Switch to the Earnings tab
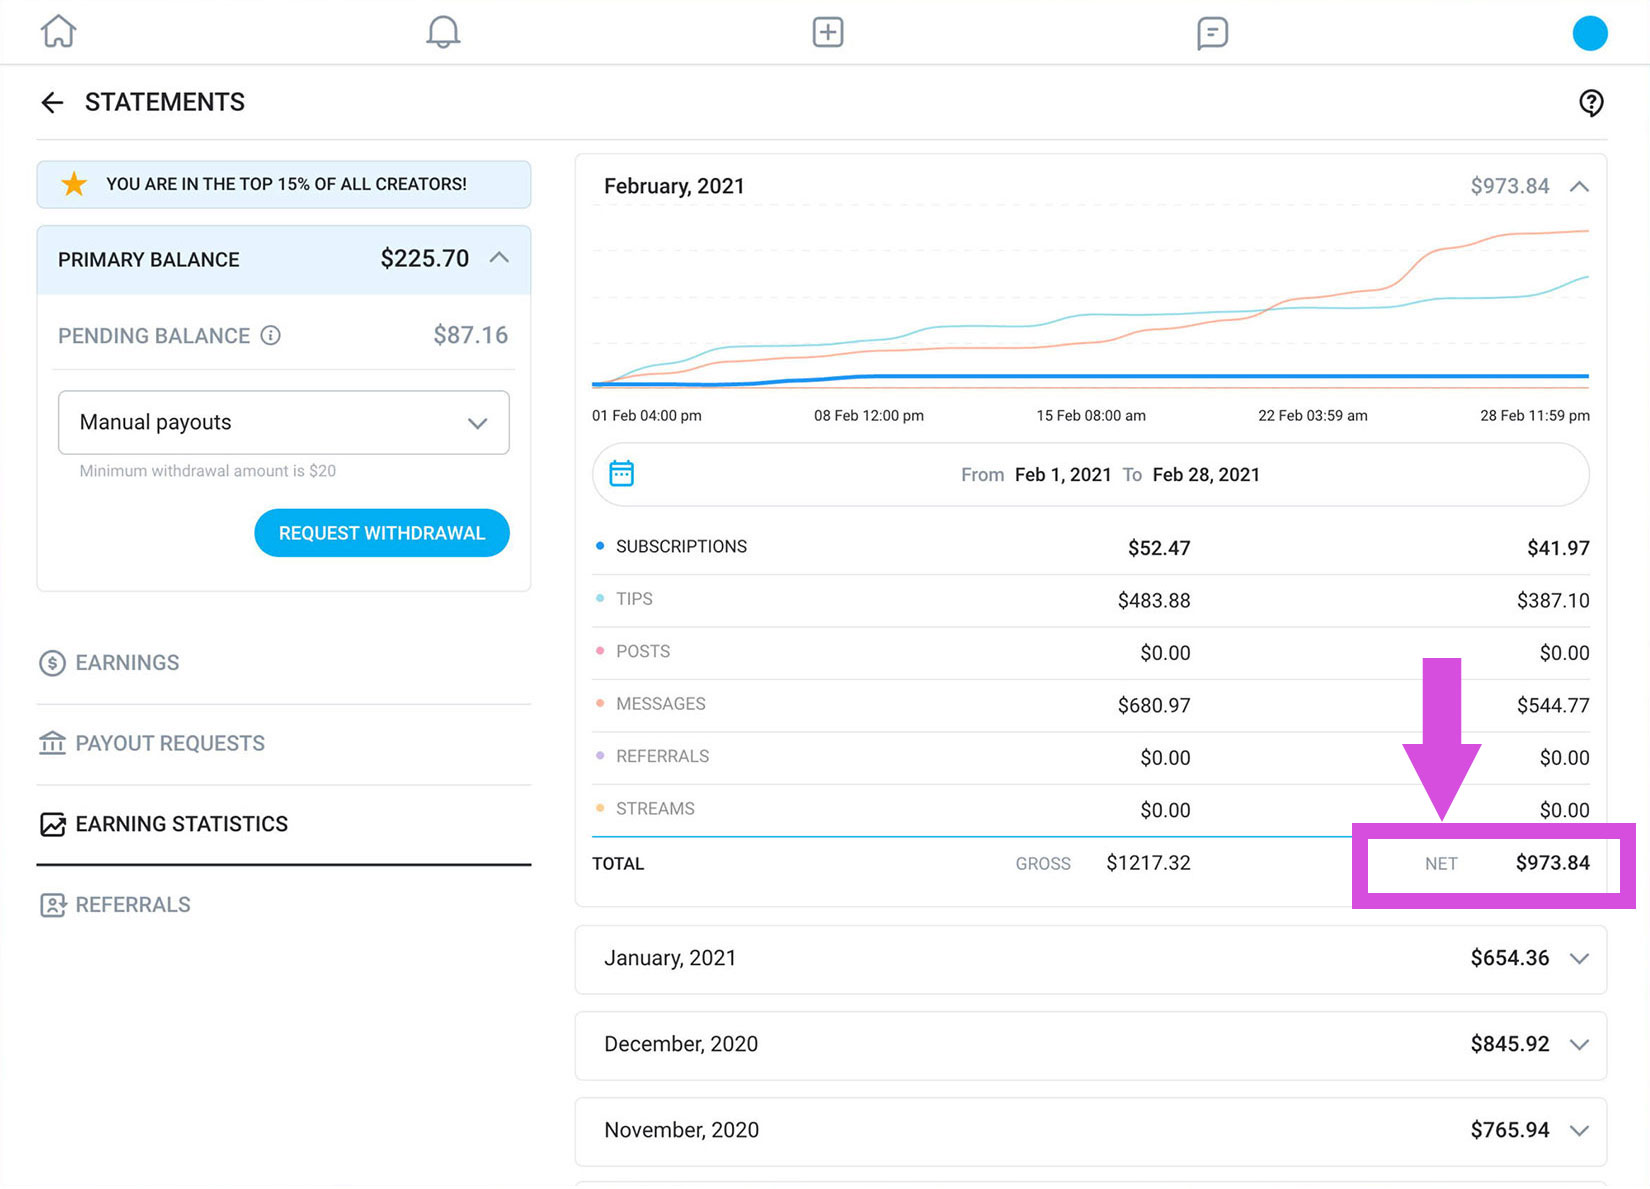The width and height of the screenshot is (1650, 1189). (x=127, y=663)
